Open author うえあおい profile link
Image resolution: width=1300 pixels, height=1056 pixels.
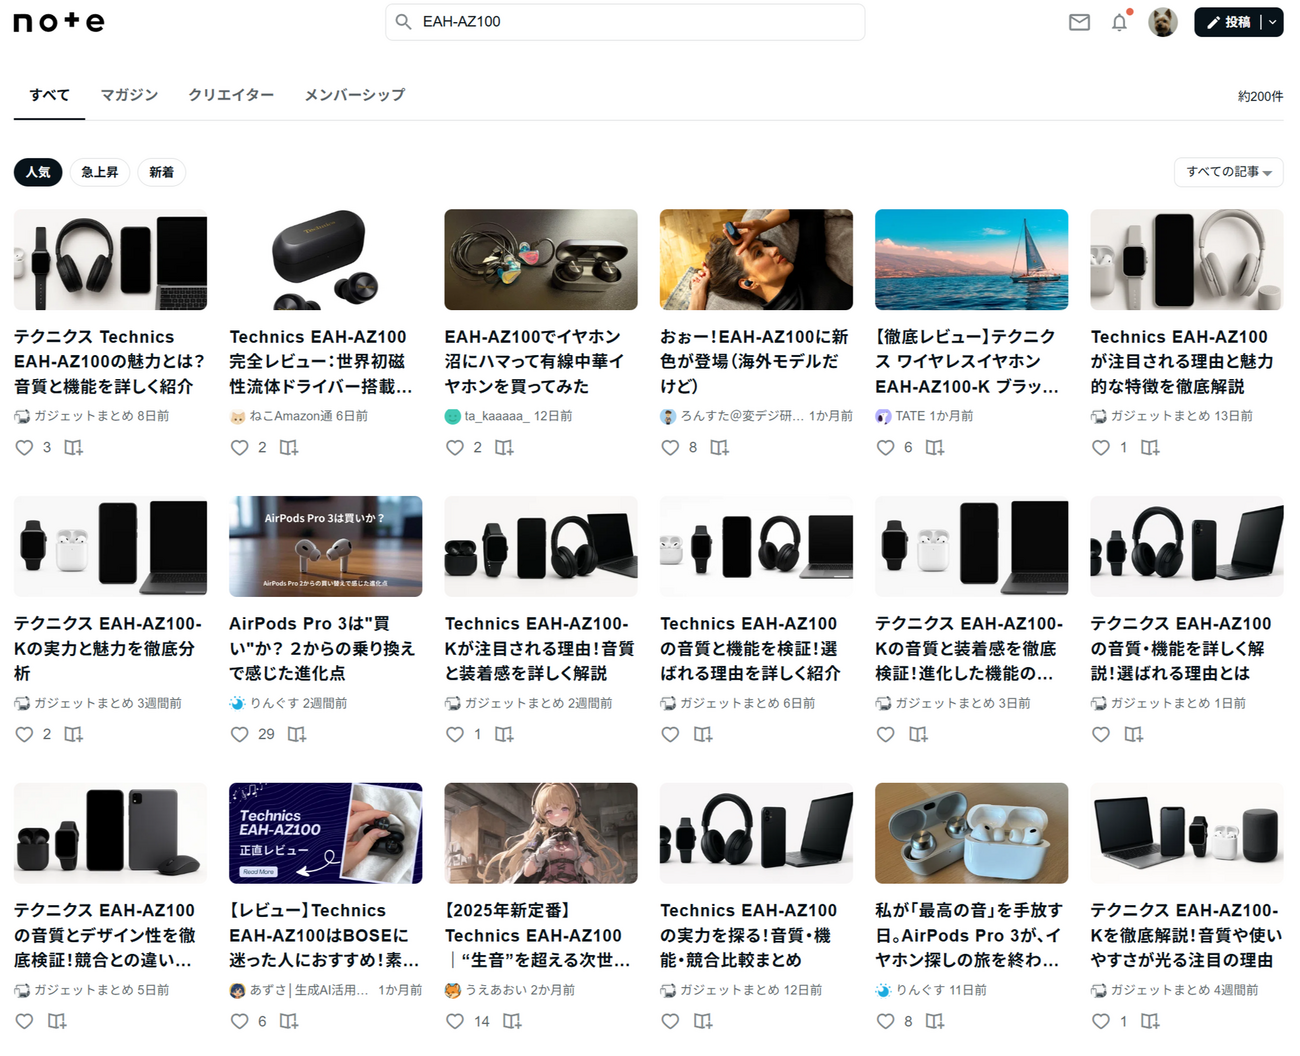[x=495, y=990]
